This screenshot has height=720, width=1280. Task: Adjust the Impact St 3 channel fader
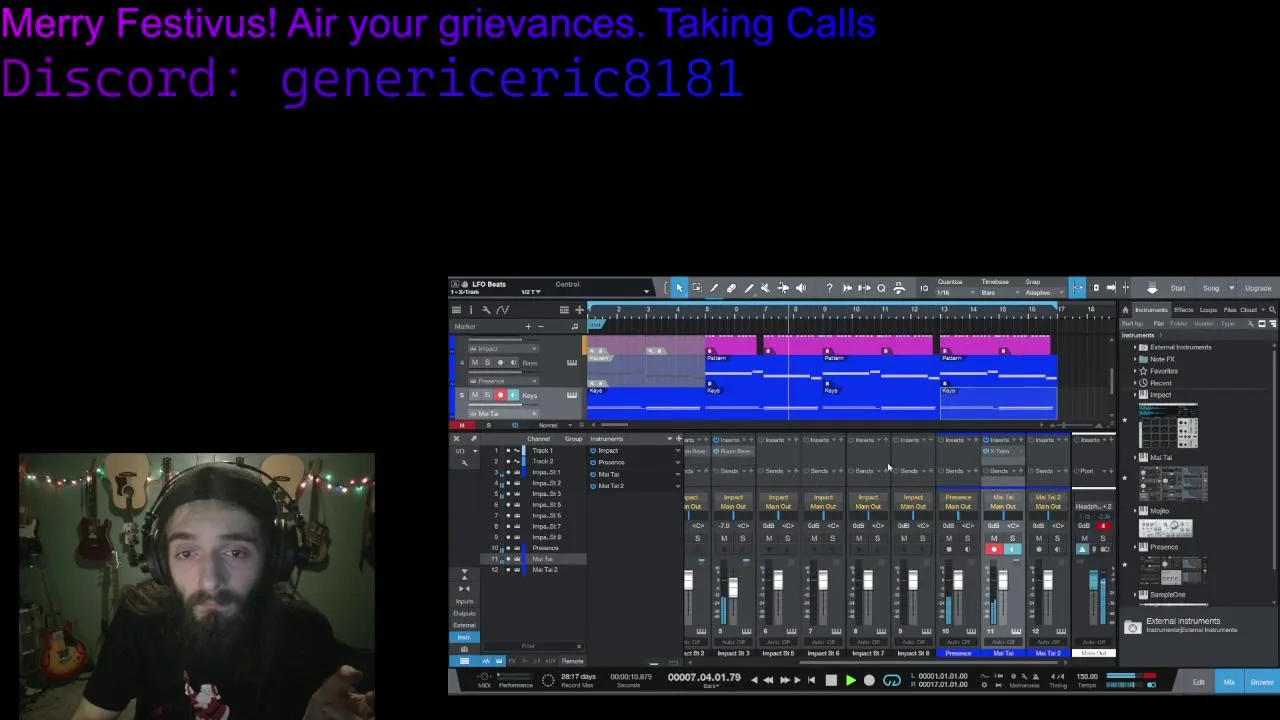tap(733, 588)
